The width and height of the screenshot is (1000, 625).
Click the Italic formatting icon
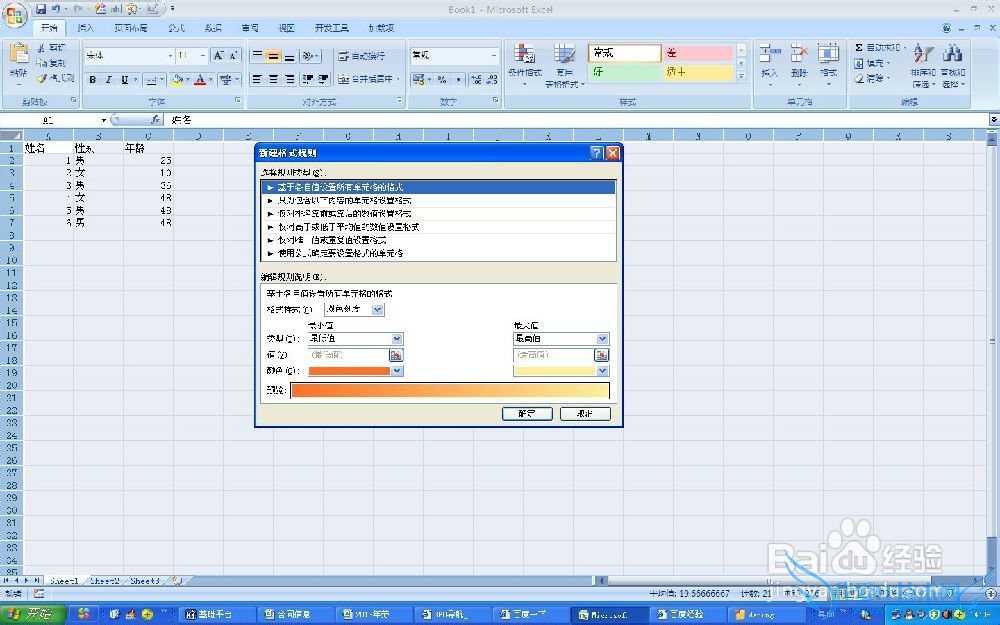pyautogui.click(x=109, y=80)
